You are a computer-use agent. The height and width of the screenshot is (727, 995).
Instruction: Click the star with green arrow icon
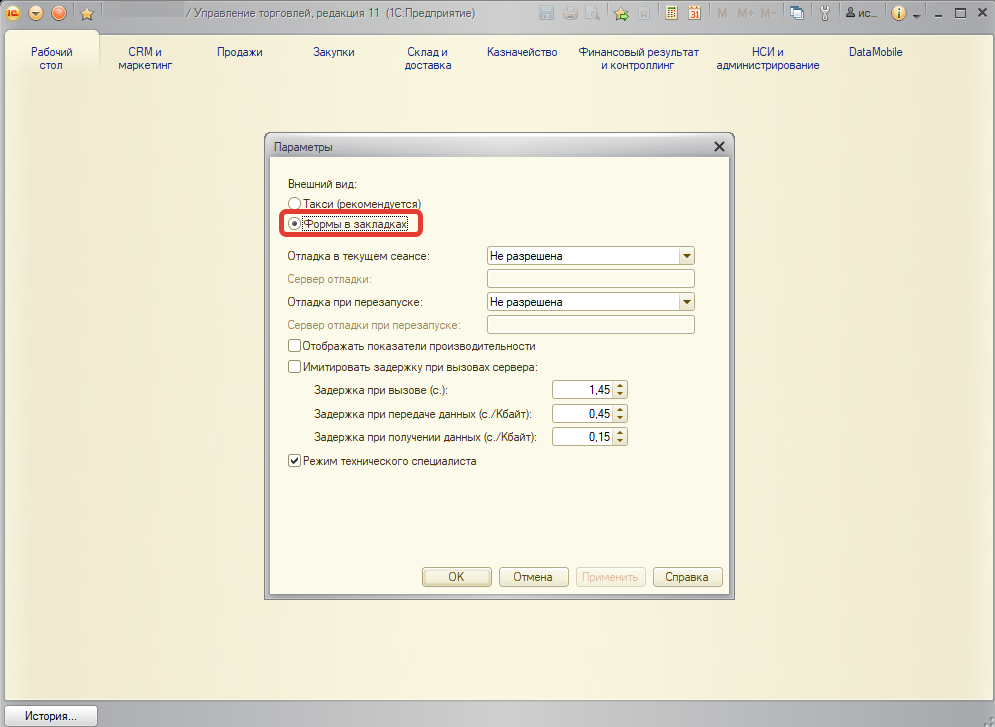pos(621,13)
